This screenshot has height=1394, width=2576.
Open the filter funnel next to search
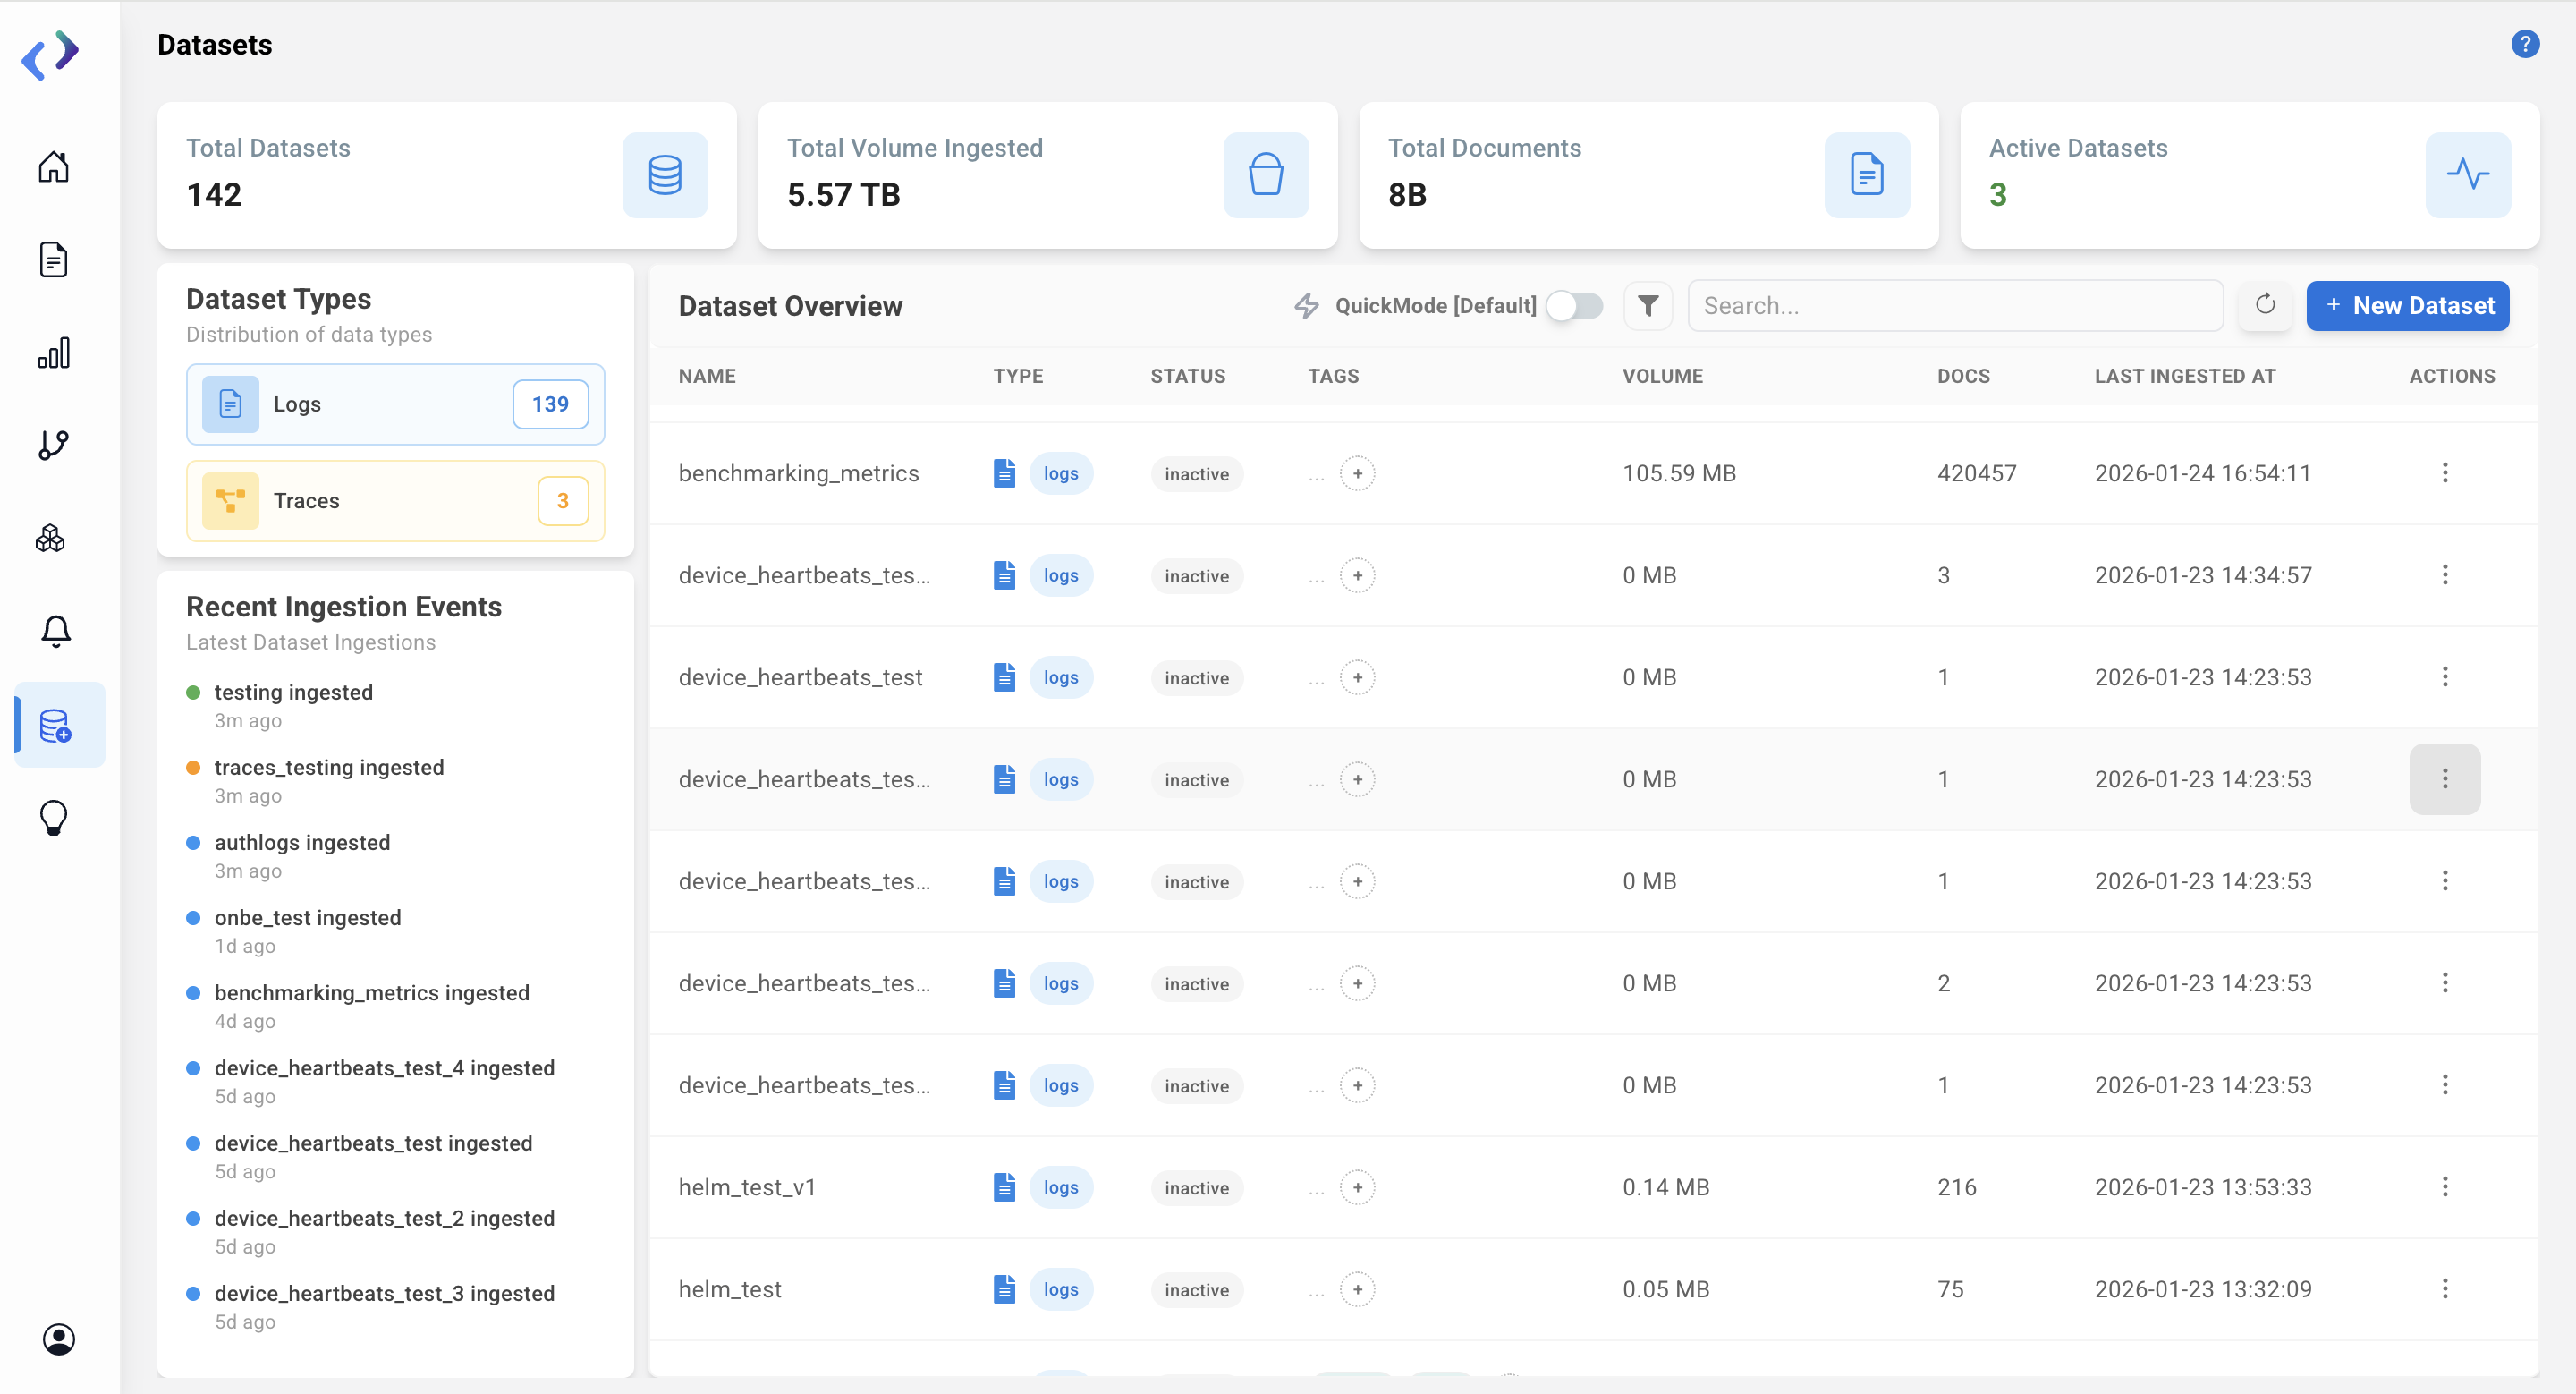[x=1647, y=305]
